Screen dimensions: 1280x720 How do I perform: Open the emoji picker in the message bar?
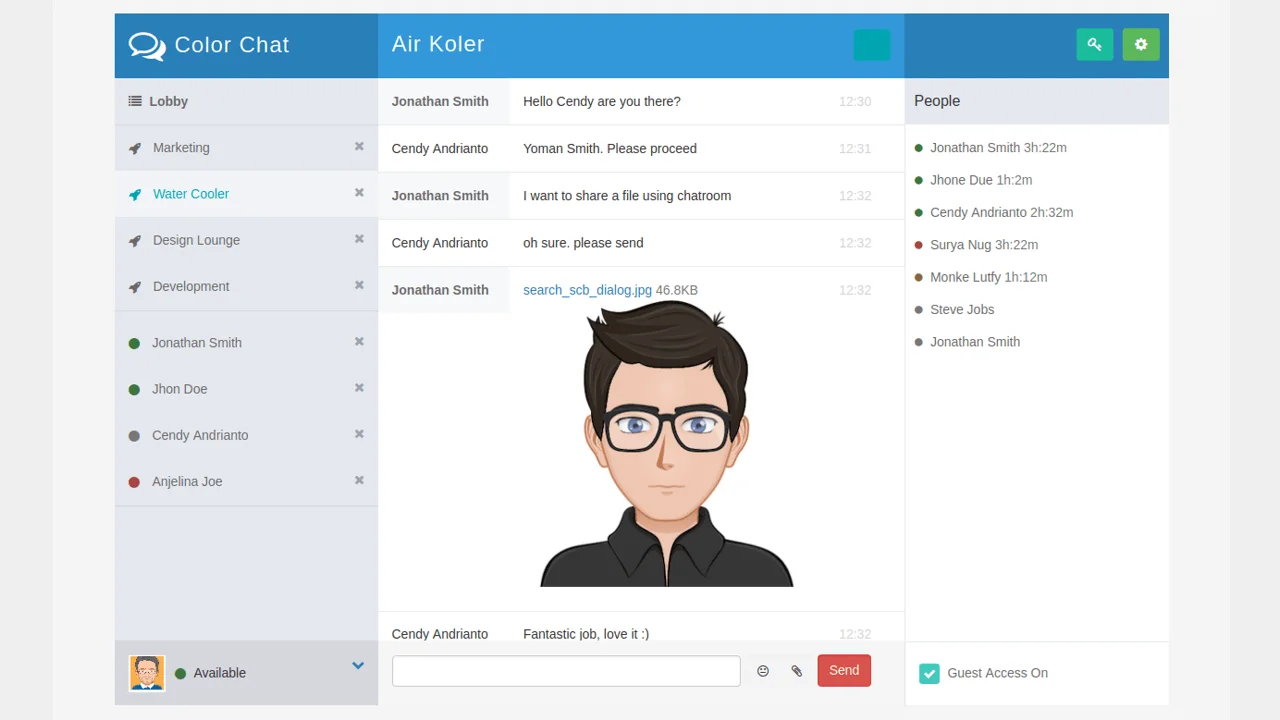click(x=763, y=671)
